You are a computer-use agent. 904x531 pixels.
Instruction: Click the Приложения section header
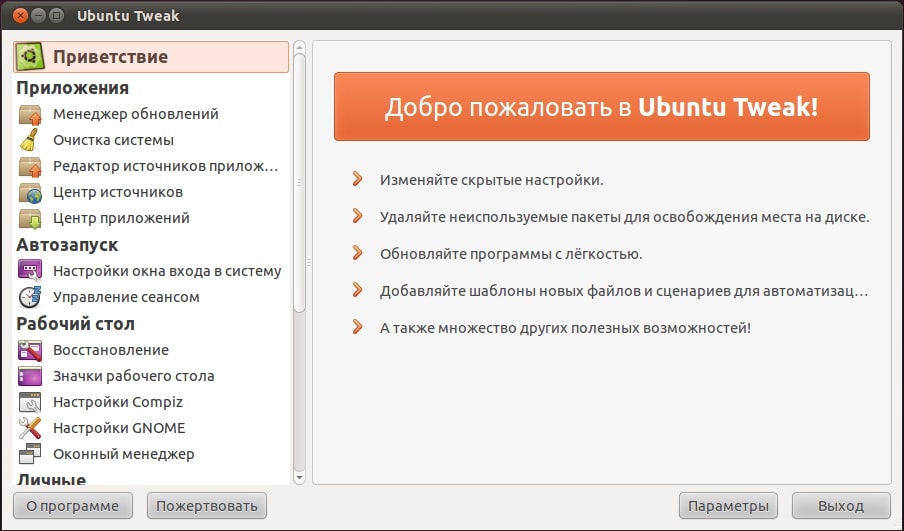(73, 88)
